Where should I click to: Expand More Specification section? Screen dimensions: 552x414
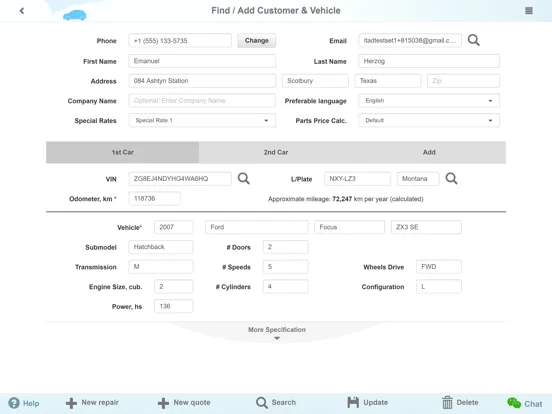[277, 333]
